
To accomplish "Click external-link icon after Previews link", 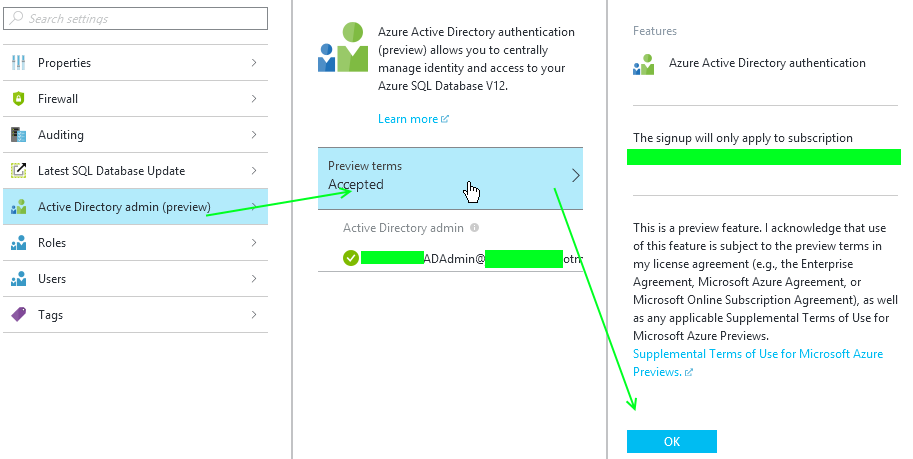I will pos(689,372).
